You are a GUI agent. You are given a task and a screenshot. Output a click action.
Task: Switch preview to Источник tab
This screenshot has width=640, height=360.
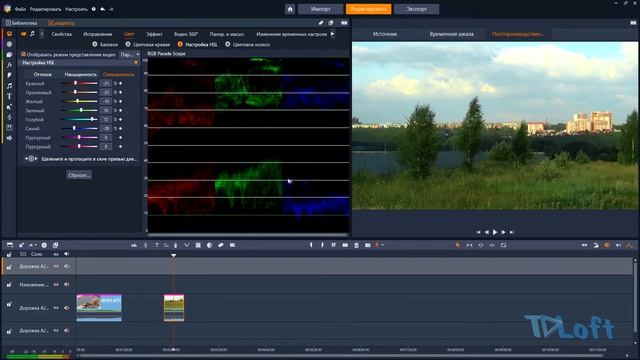point(384,34)
